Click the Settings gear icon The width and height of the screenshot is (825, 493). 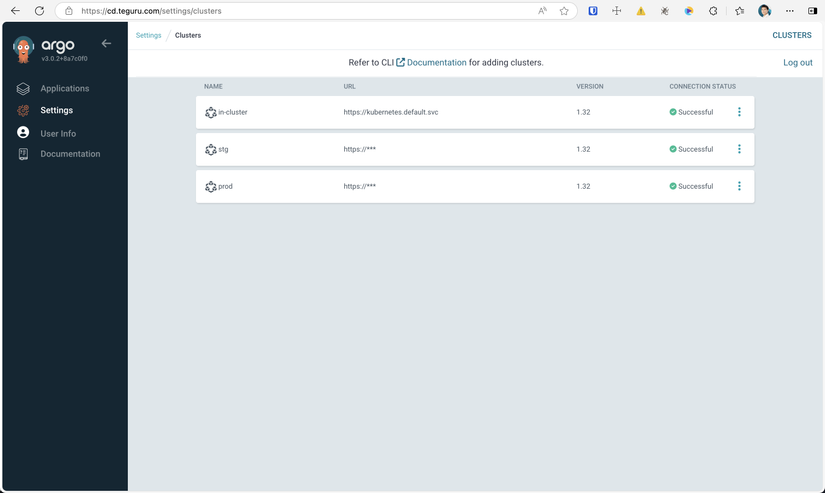click(23, 110)
